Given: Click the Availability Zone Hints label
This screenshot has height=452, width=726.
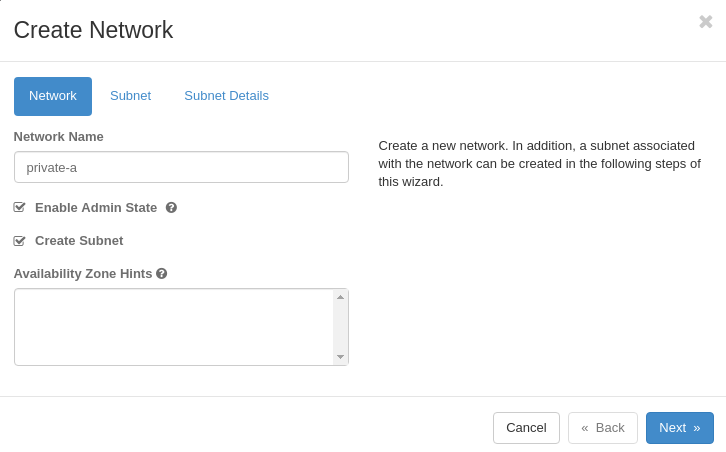Looking at the screenshot, I should click(83, 274).
